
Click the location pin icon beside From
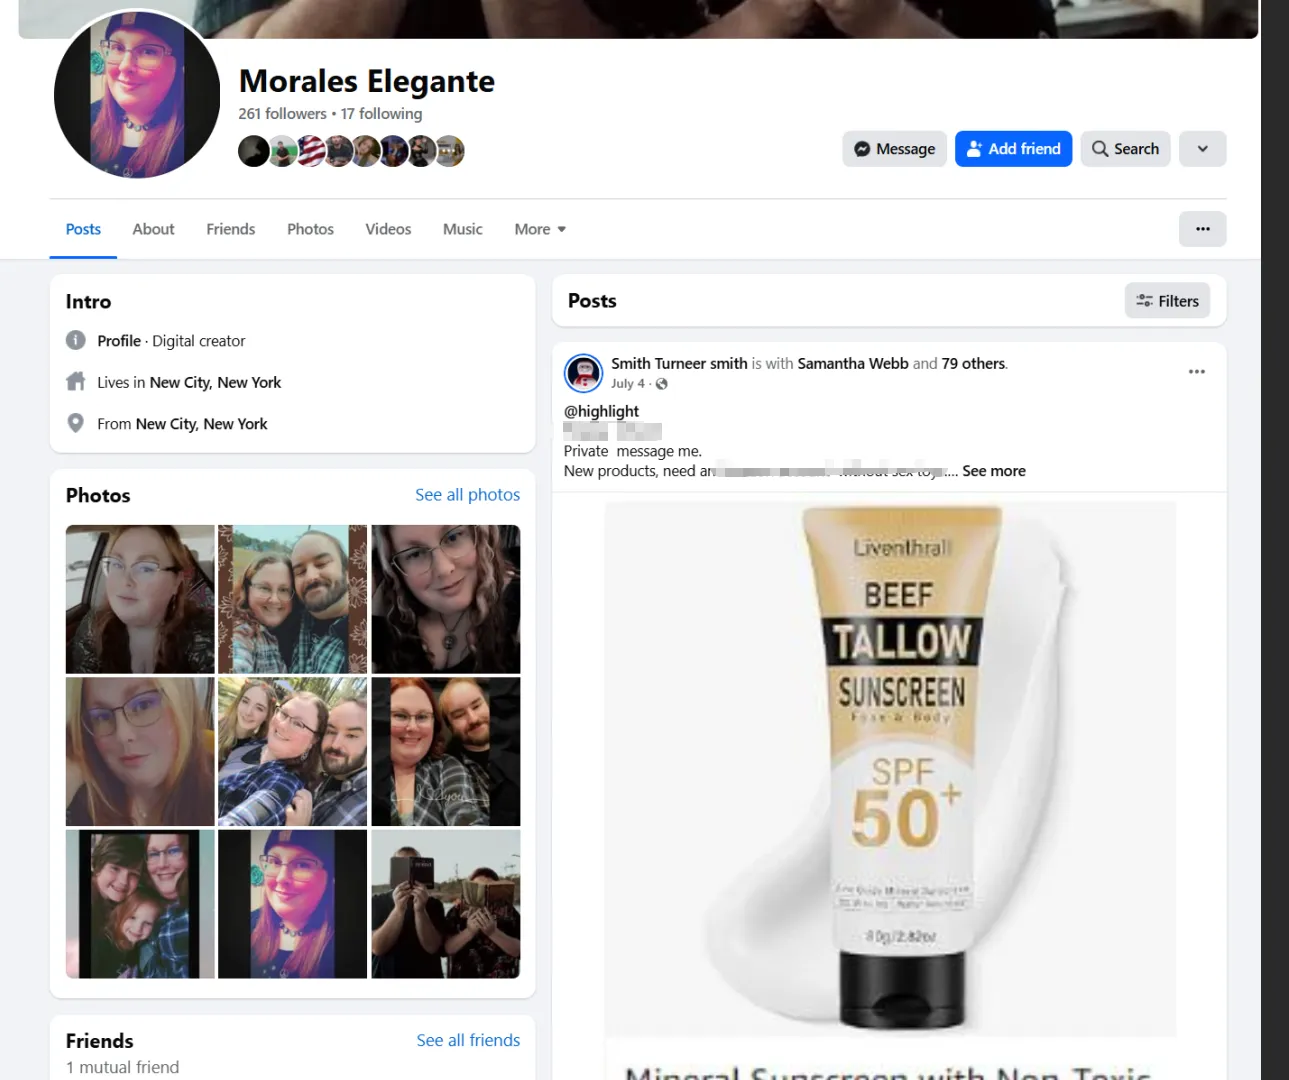[x=75, y=423]
